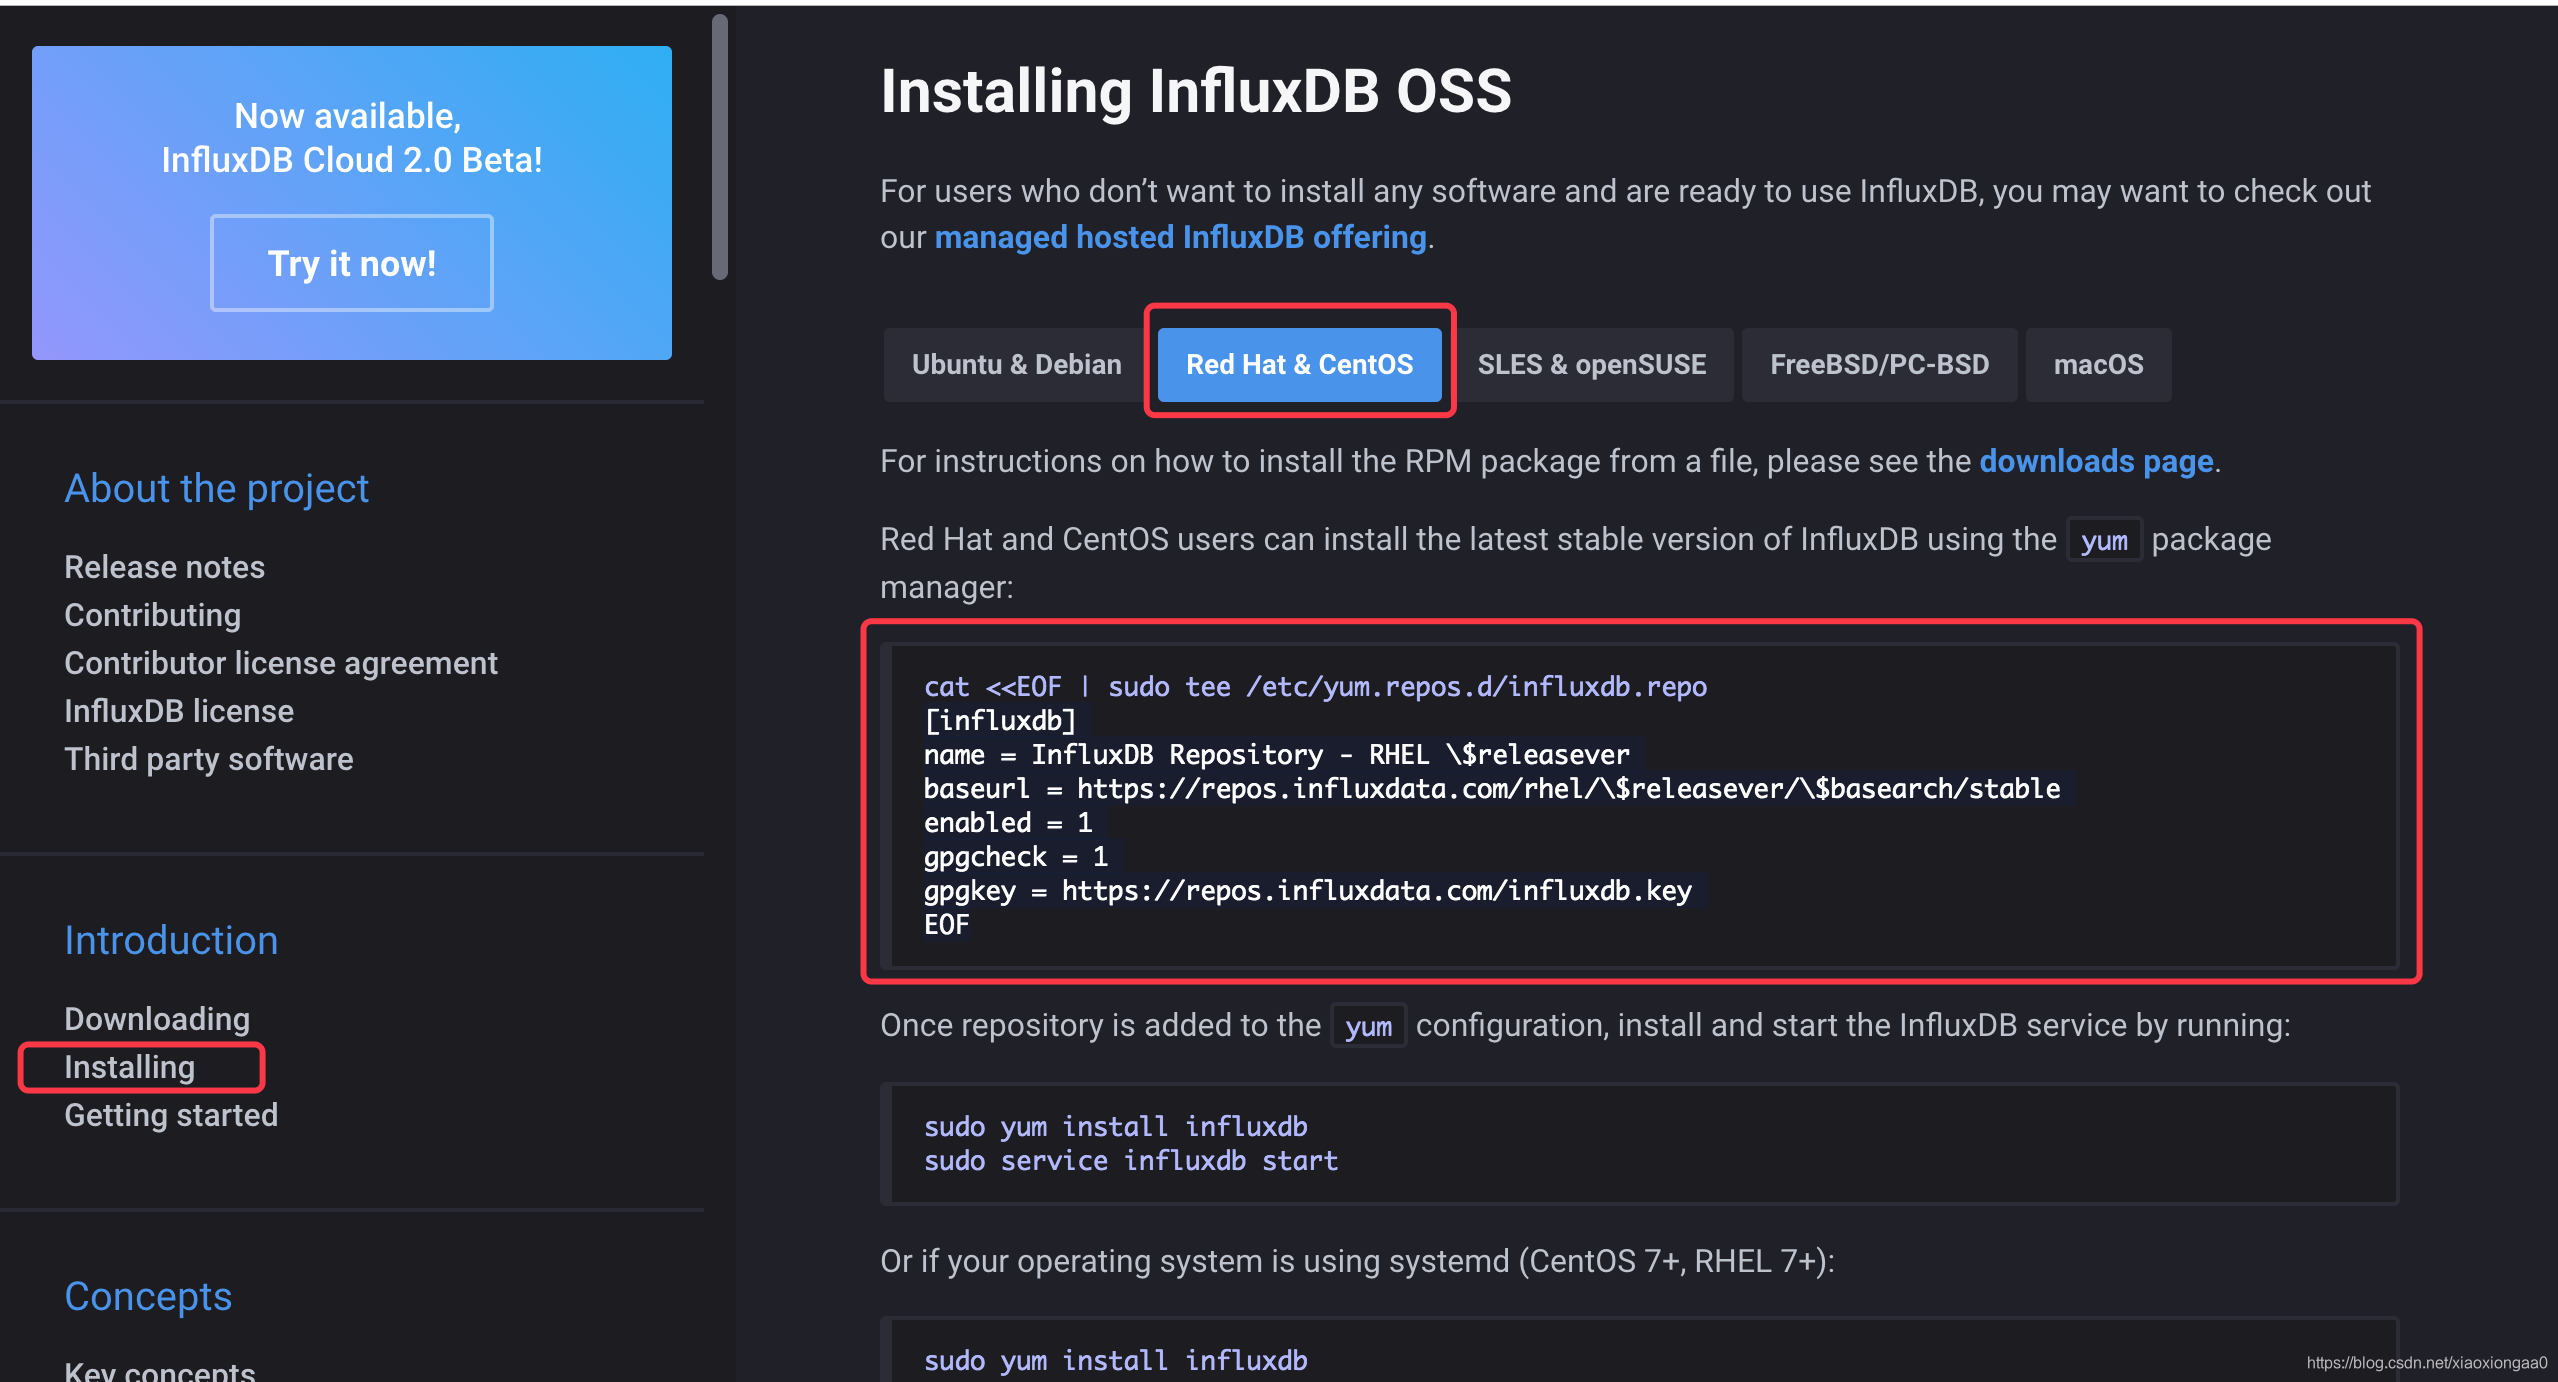Go to the Downloading page

tap(157, 1019)
